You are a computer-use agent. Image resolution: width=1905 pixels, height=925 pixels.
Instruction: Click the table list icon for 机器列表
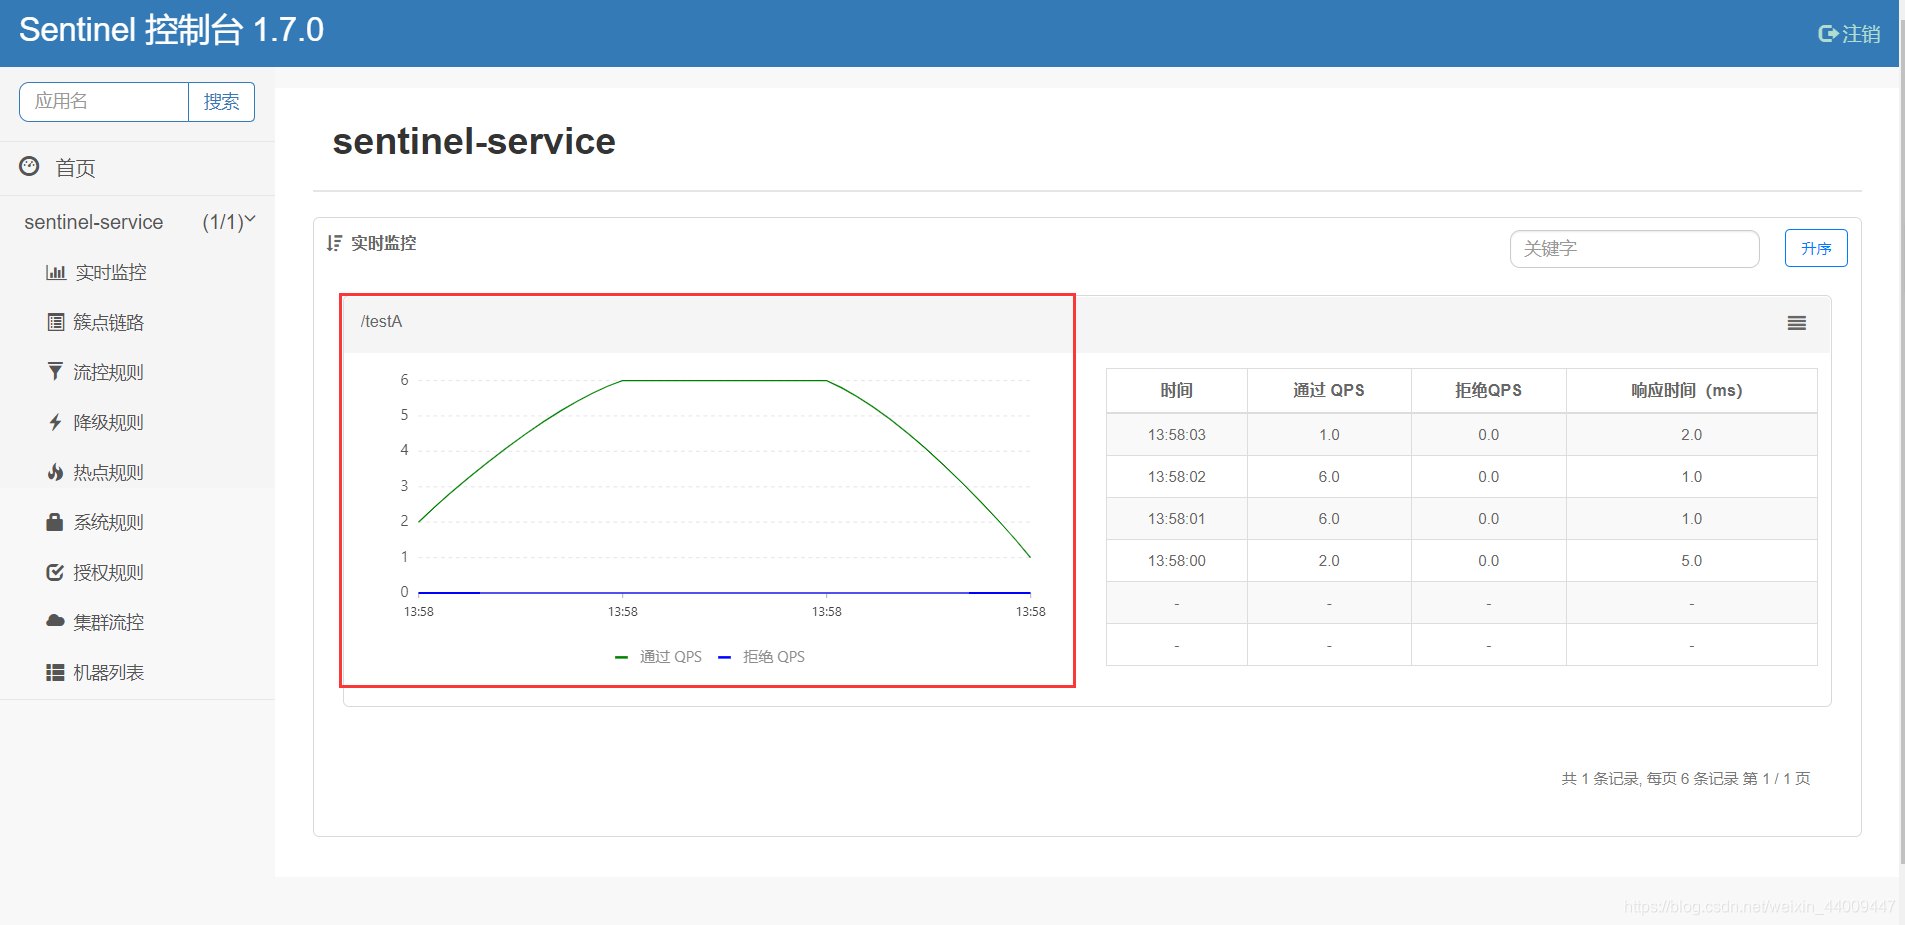click(55, 672)
